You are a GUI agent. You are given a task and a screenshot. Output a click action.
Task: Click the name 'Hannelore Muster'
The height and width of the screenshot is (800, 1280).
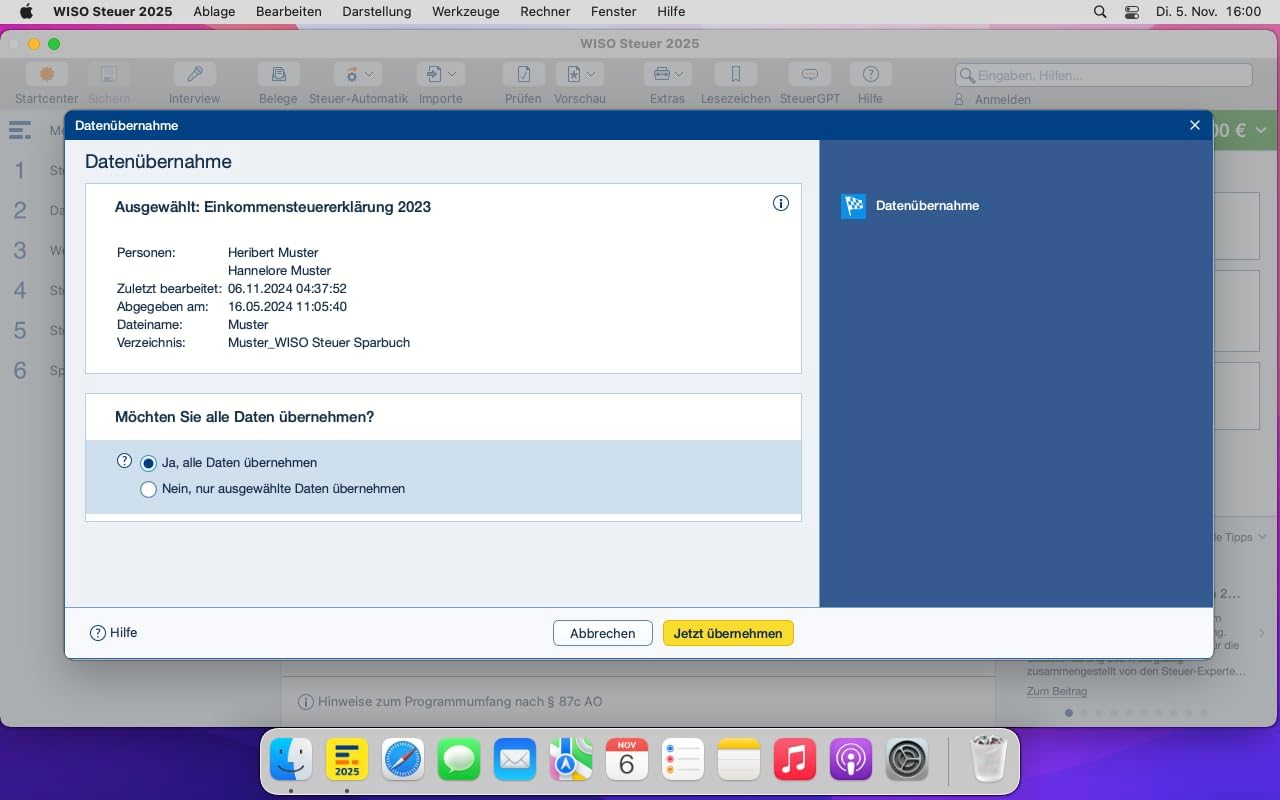279,270
